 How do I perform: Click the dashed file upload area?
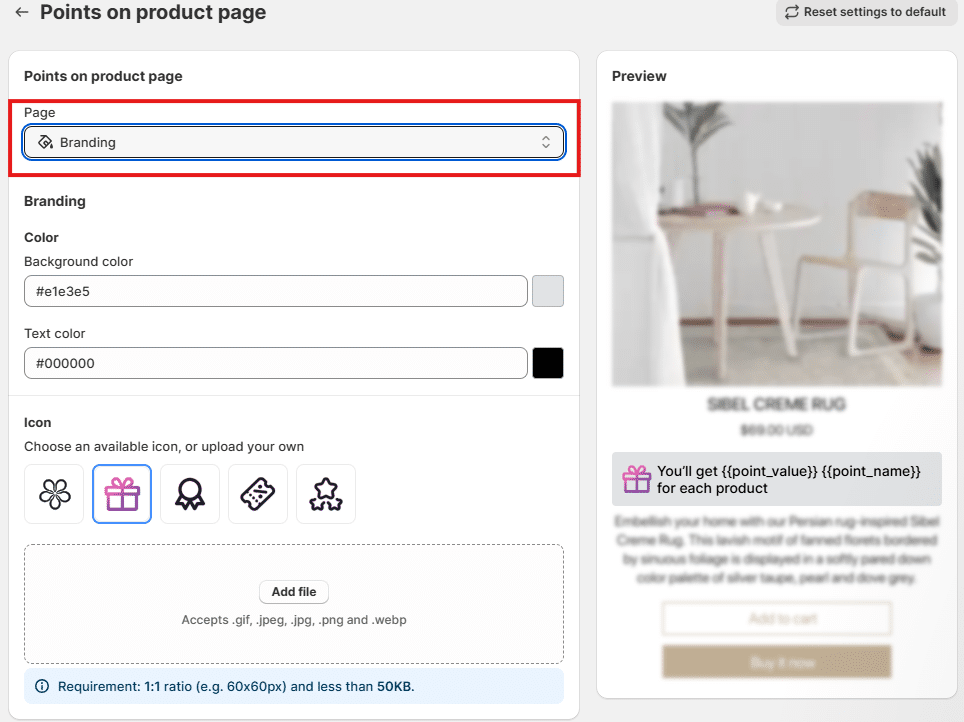pos(293,605)
